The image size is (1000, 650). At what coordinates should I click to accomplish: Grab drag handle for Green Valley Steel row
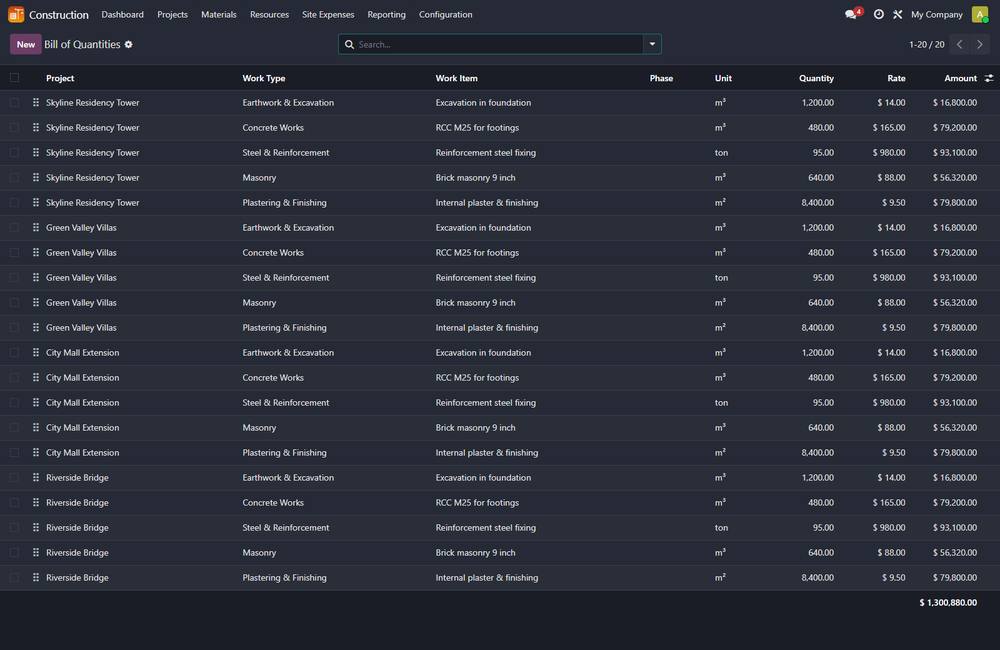pyautogui.click(x=36, y=277)
